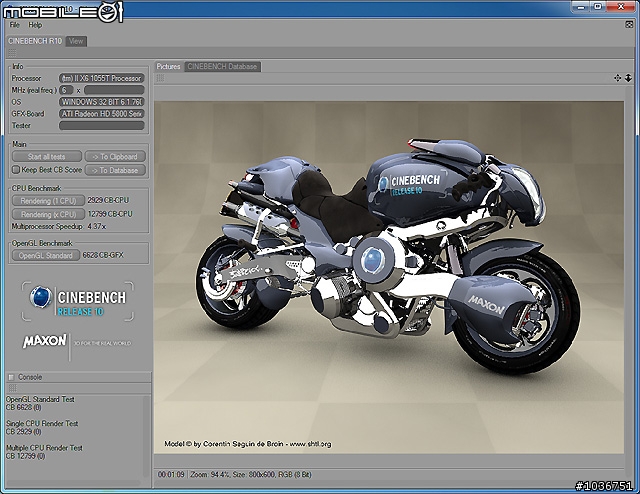640x494 pixels.
Task: Start the OpenGL Standard benchmark
Action: (x=46, y=255)
